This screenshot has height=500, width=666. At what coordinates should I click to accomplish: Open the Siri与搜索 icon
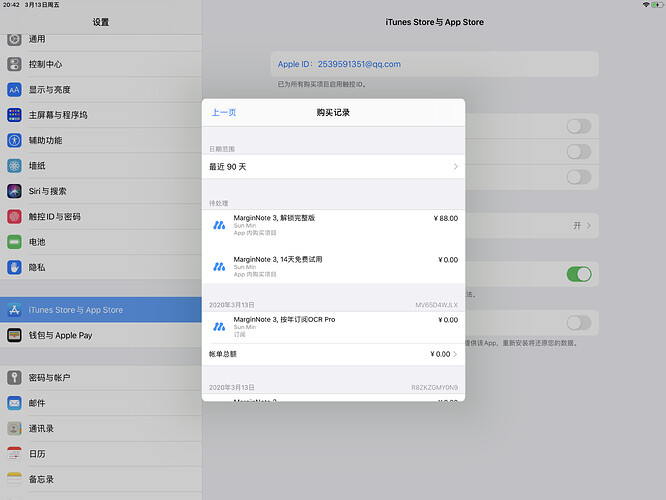click(14, 191)
